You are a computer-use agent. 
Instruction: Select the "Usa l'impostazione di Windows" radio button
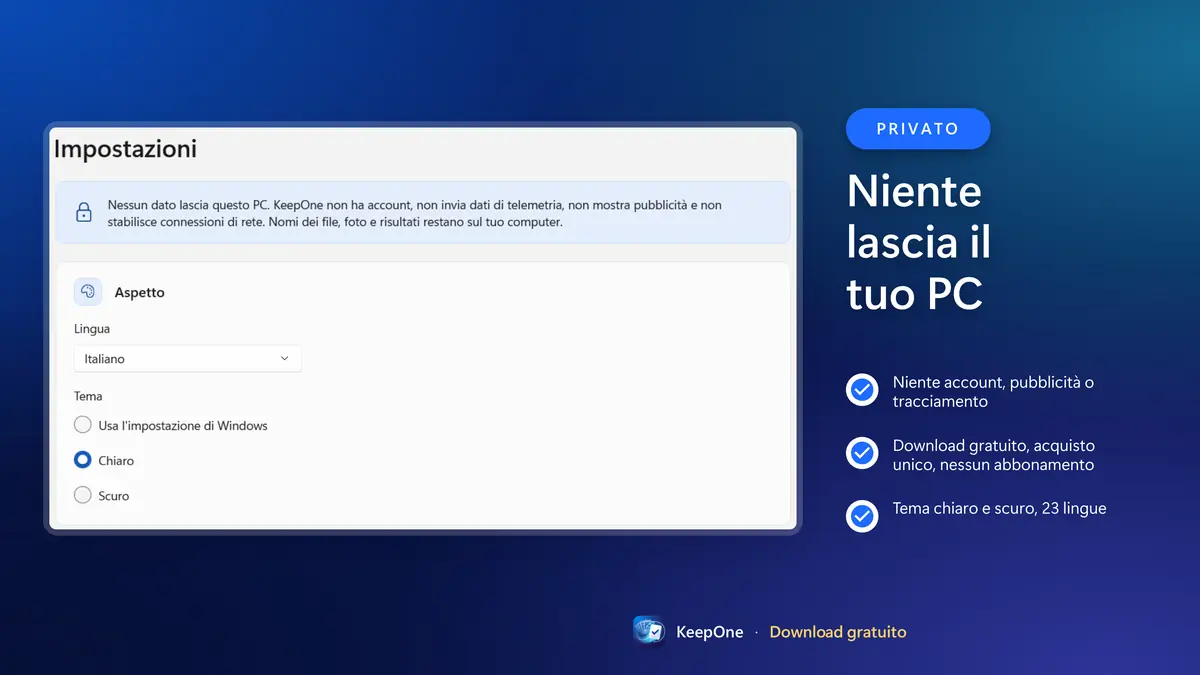(83, 425)
